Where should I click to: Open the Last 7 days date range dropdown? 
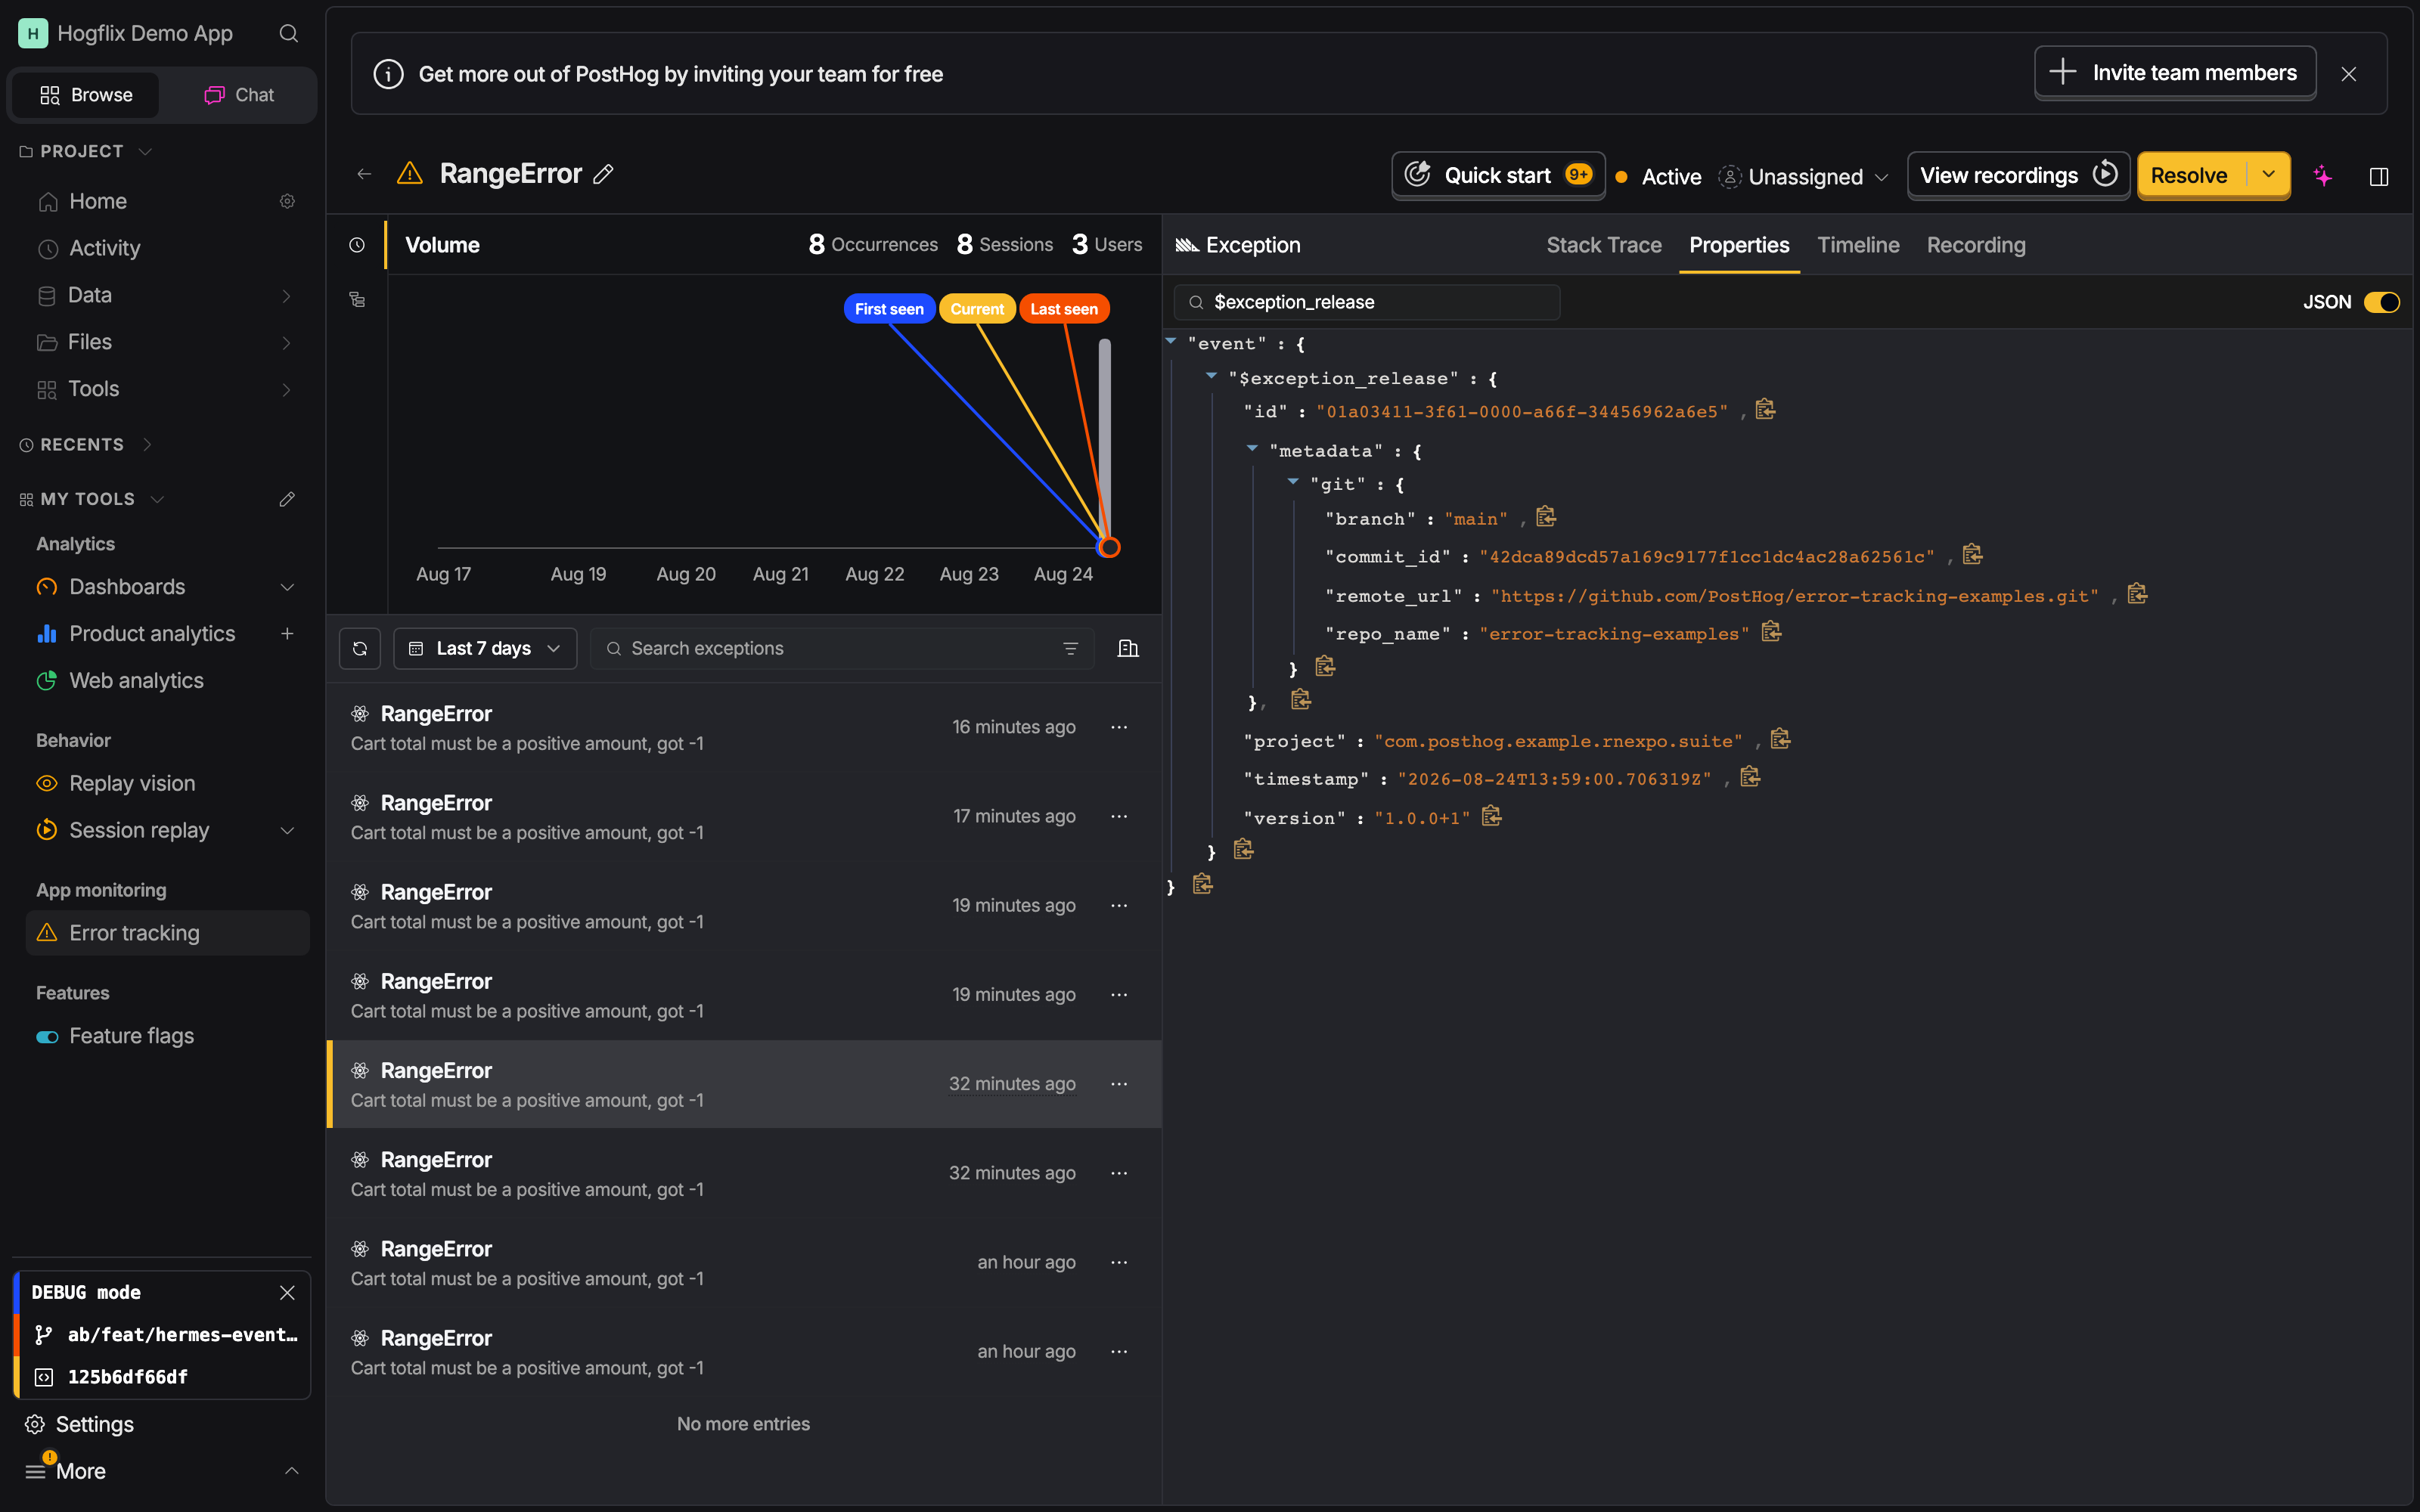click(485, 649)
